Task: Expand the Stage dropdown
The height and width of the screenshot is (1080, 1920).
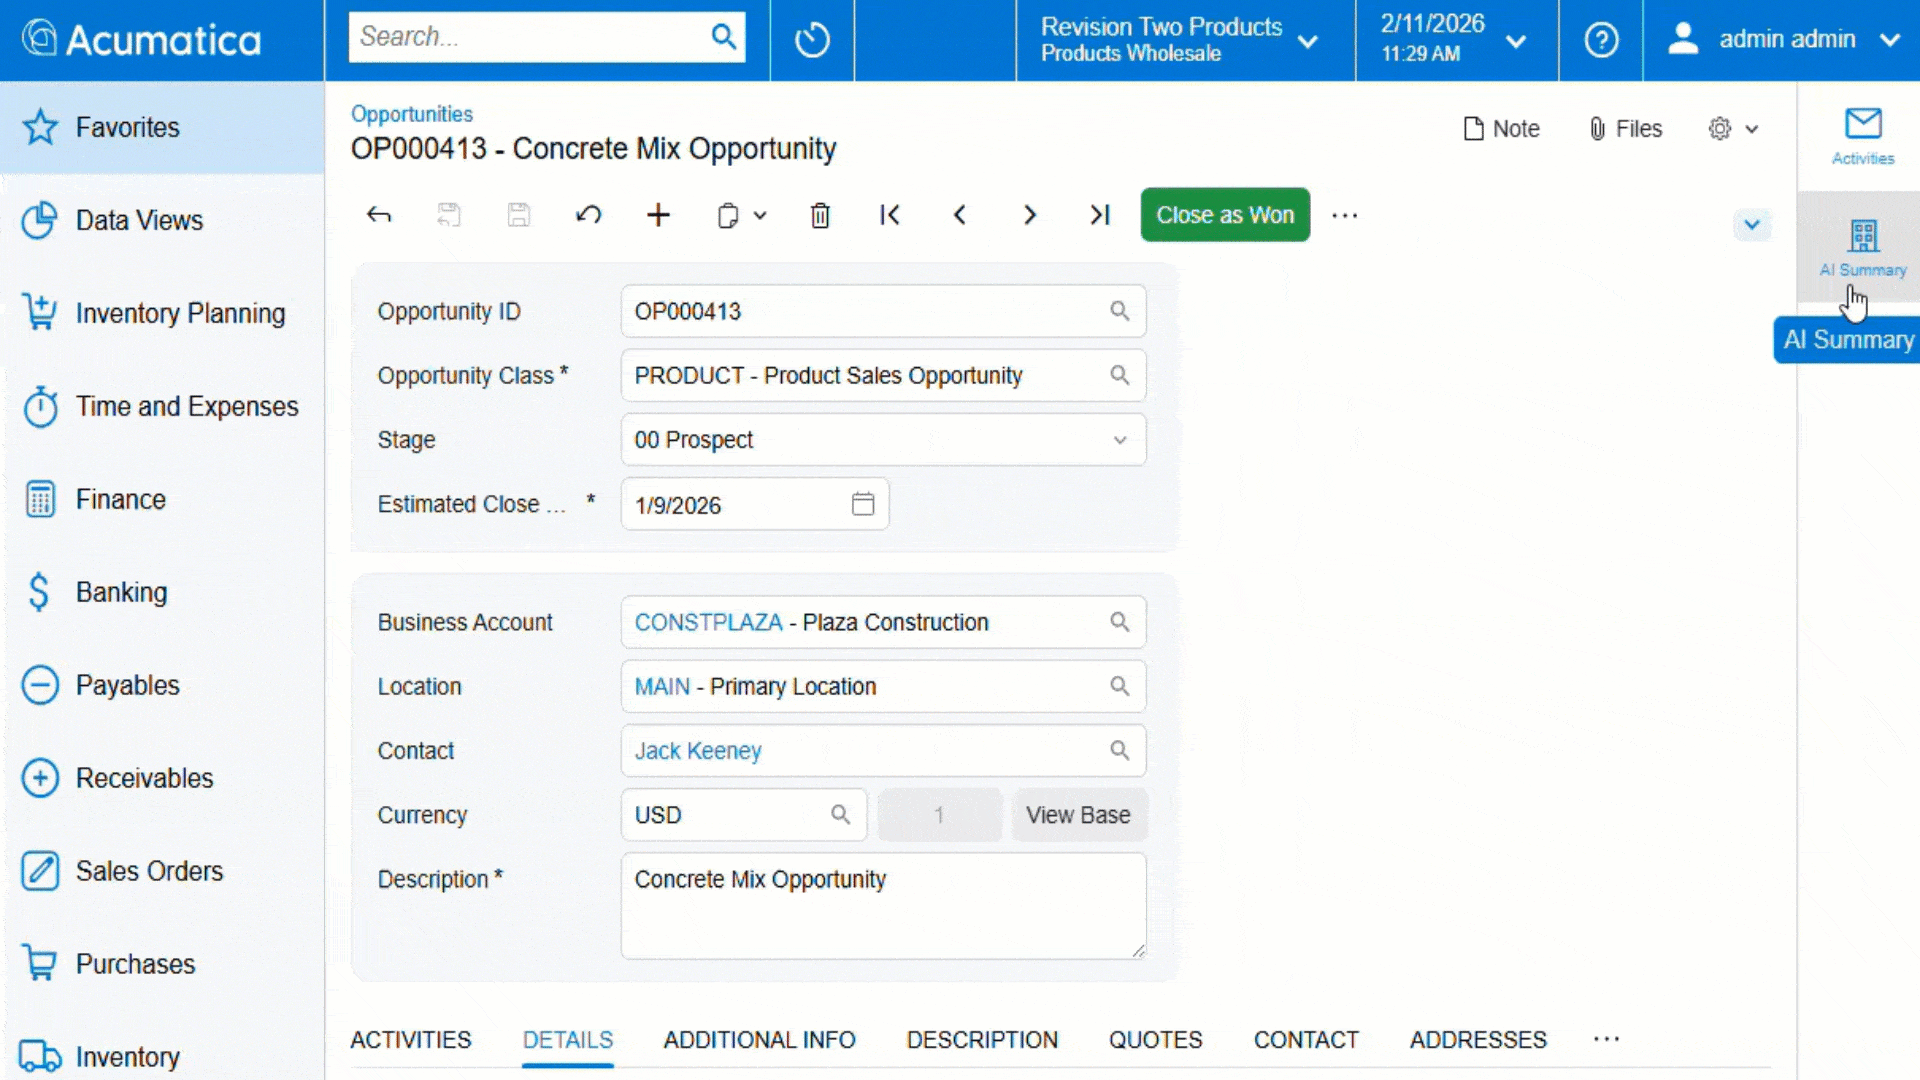Action: (1120, 440)
